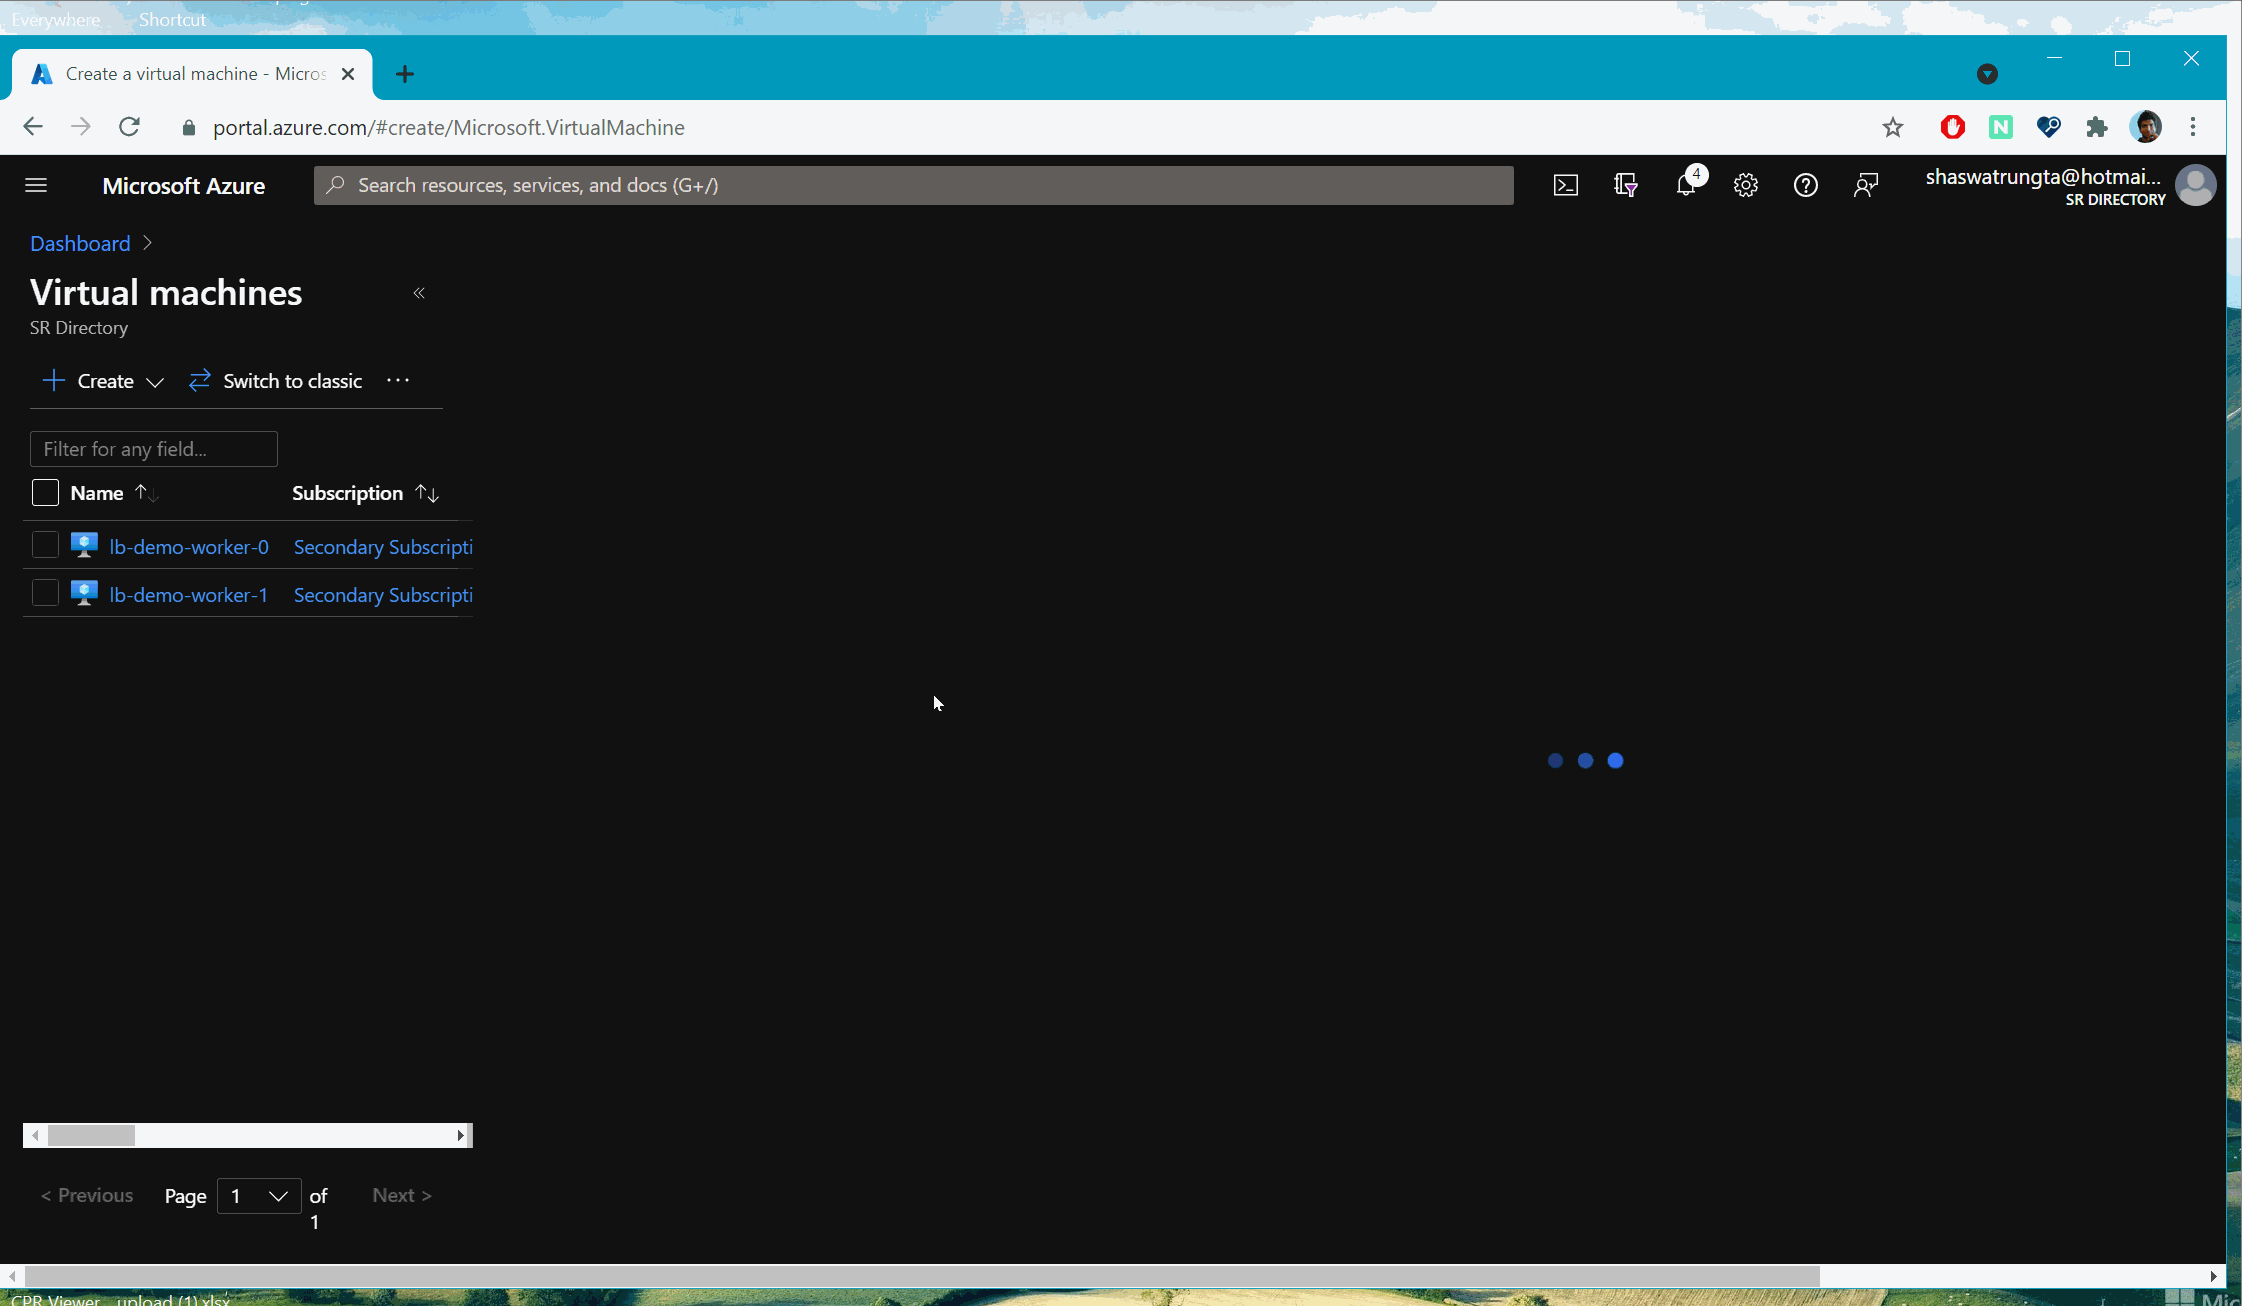Open Secondary Subscription link for lb-demo-worker-0
This screenshot has height=1306, width=2242.
click(x=383, y=547)
